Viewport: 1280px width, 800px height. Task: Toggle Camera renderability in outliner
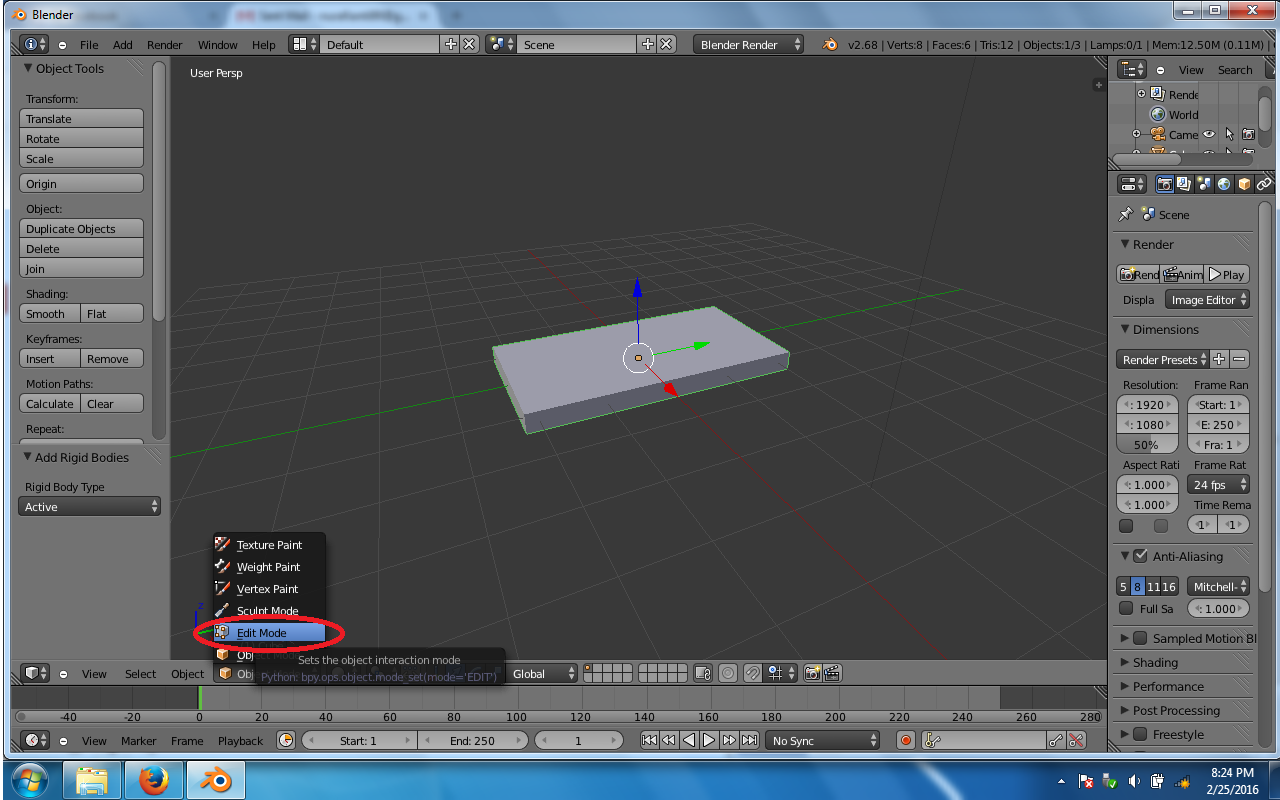coord(1248,134)
